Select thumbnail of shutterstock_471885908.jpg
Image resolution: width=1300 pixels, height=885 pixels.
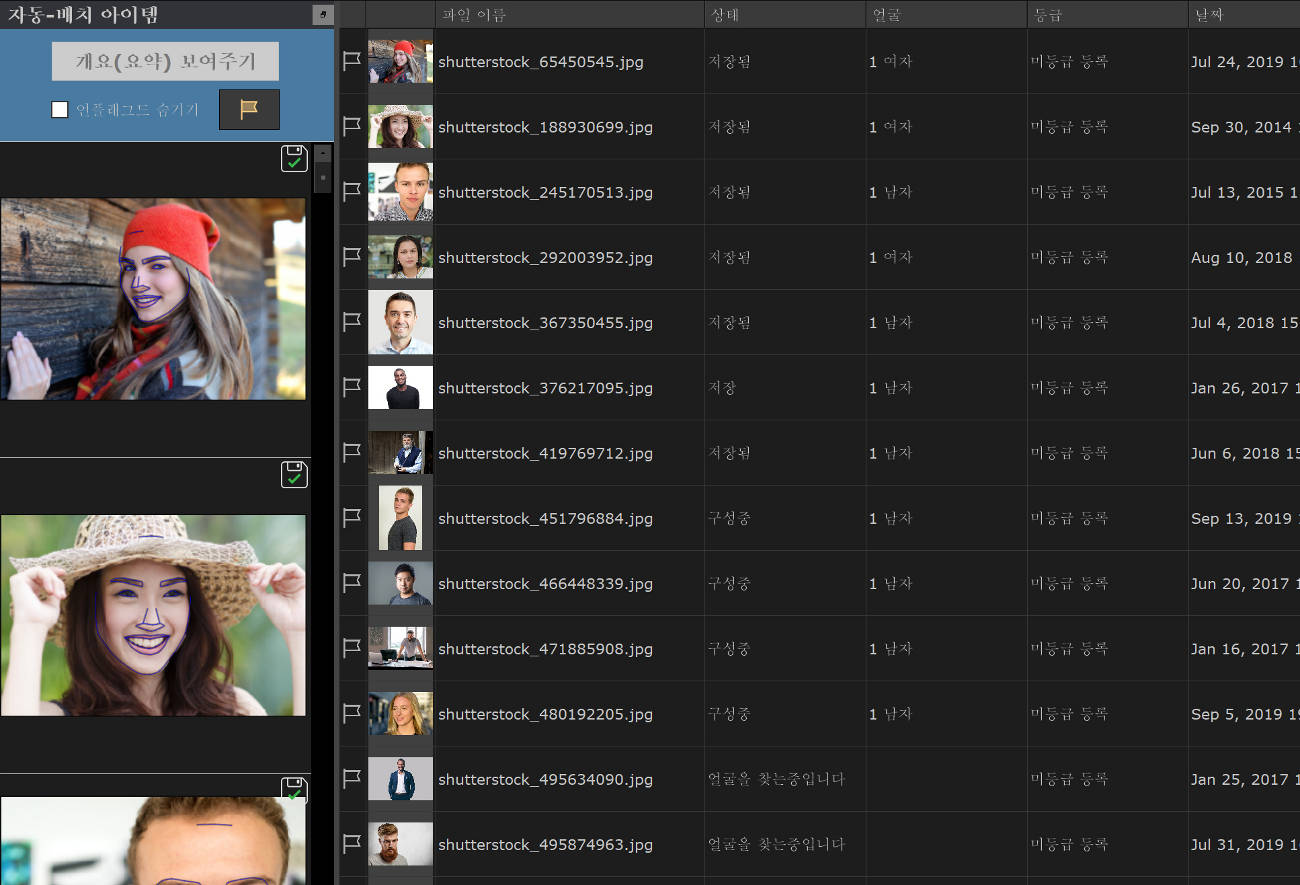400,648
